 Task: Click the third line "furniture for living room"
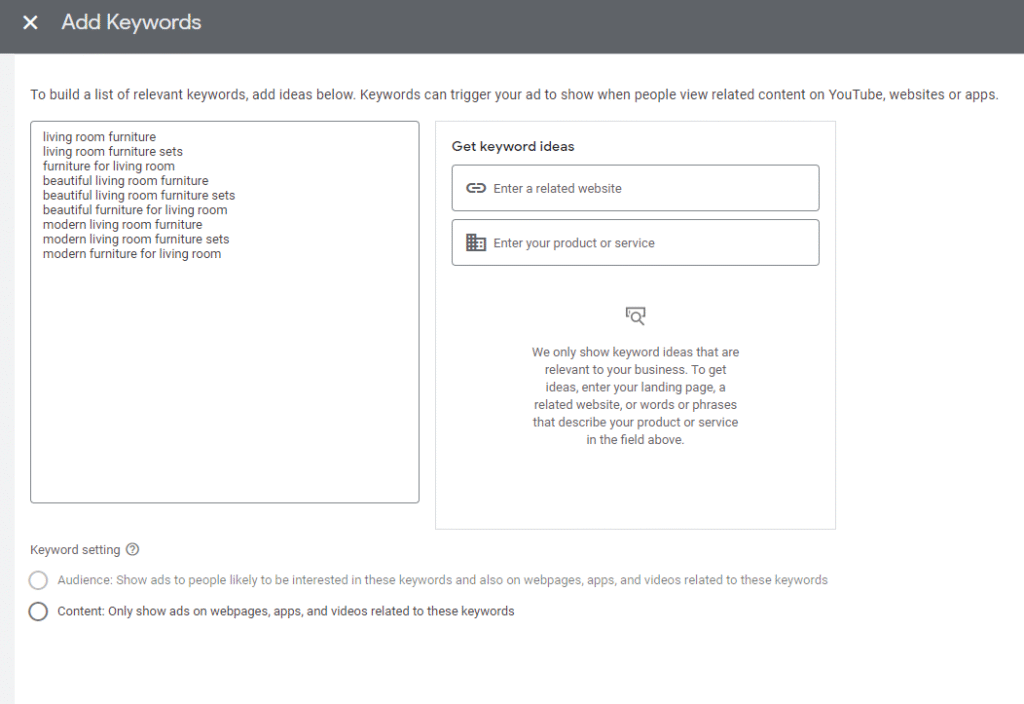tap(109, 166)
